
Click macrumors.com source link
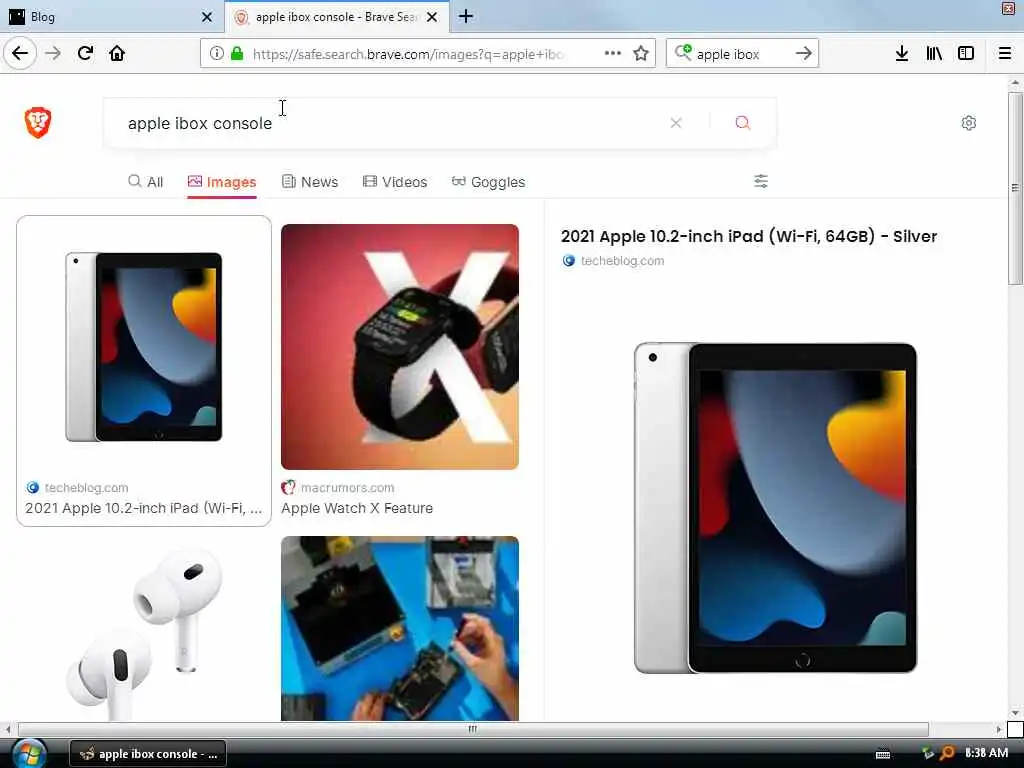[347, 488]
